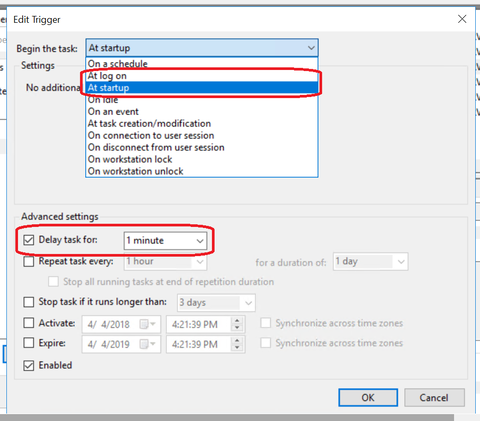The width and height of the screenshot is (480, 421).
Task: Enable the Expire checkbox
Action: click(x=29, y=343)
